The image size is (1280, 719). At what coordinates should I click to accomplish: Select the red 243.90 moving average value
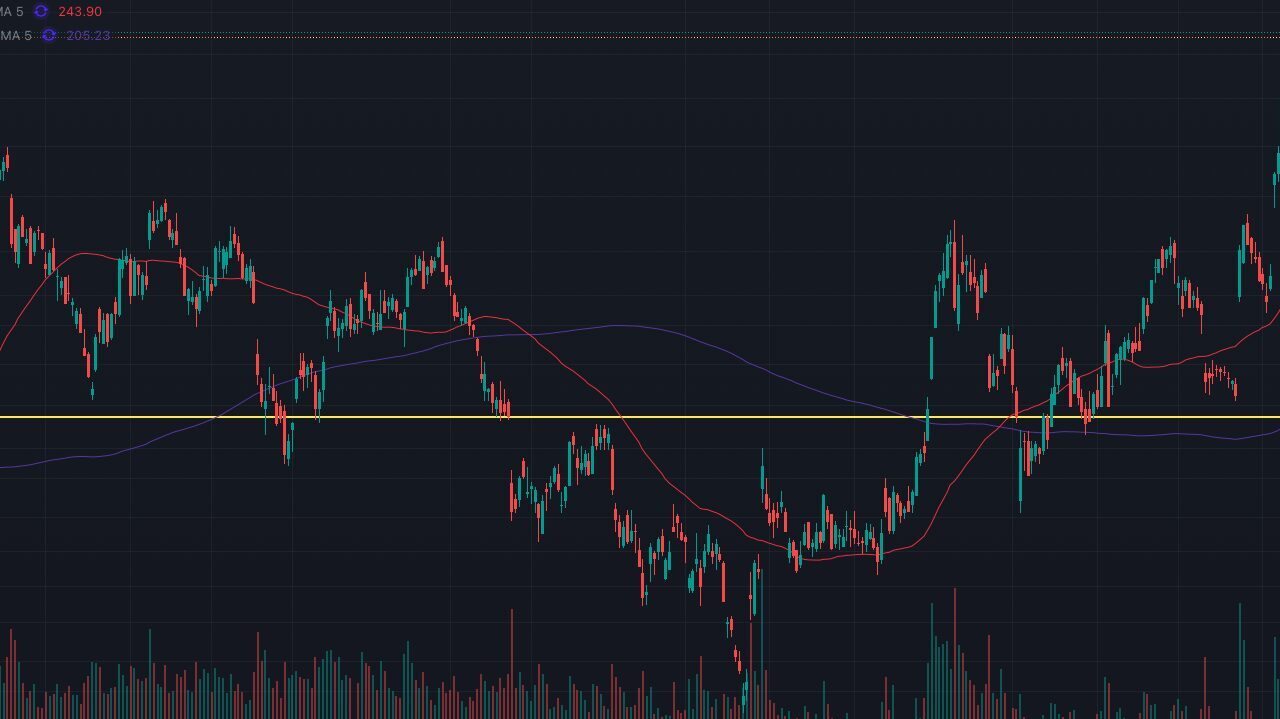(x=80, y=11)
